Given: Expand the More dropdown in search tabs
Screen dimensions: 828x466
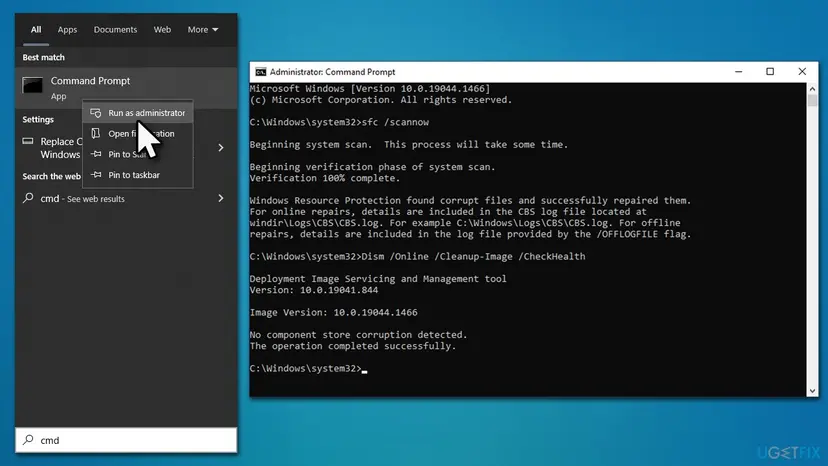Looking at the screenshot, I should tap(203, 30).
